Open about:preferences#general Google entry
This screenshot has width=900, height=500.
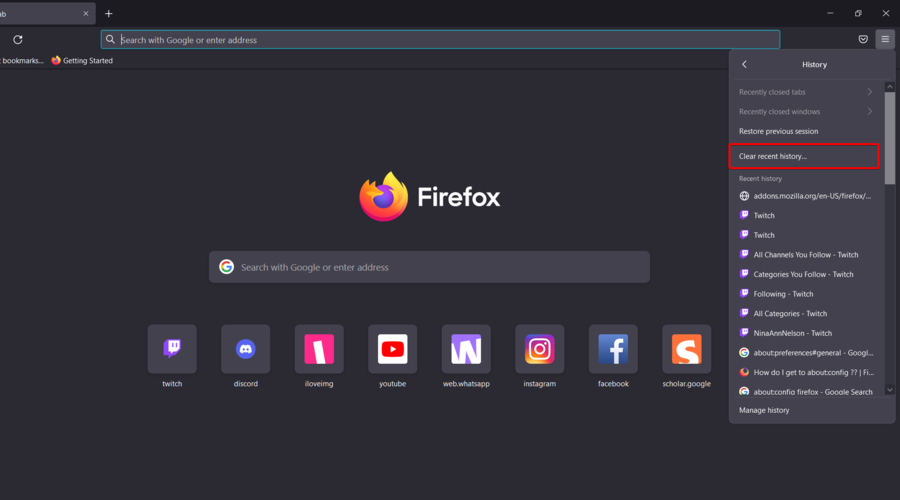tap(805, 352)
